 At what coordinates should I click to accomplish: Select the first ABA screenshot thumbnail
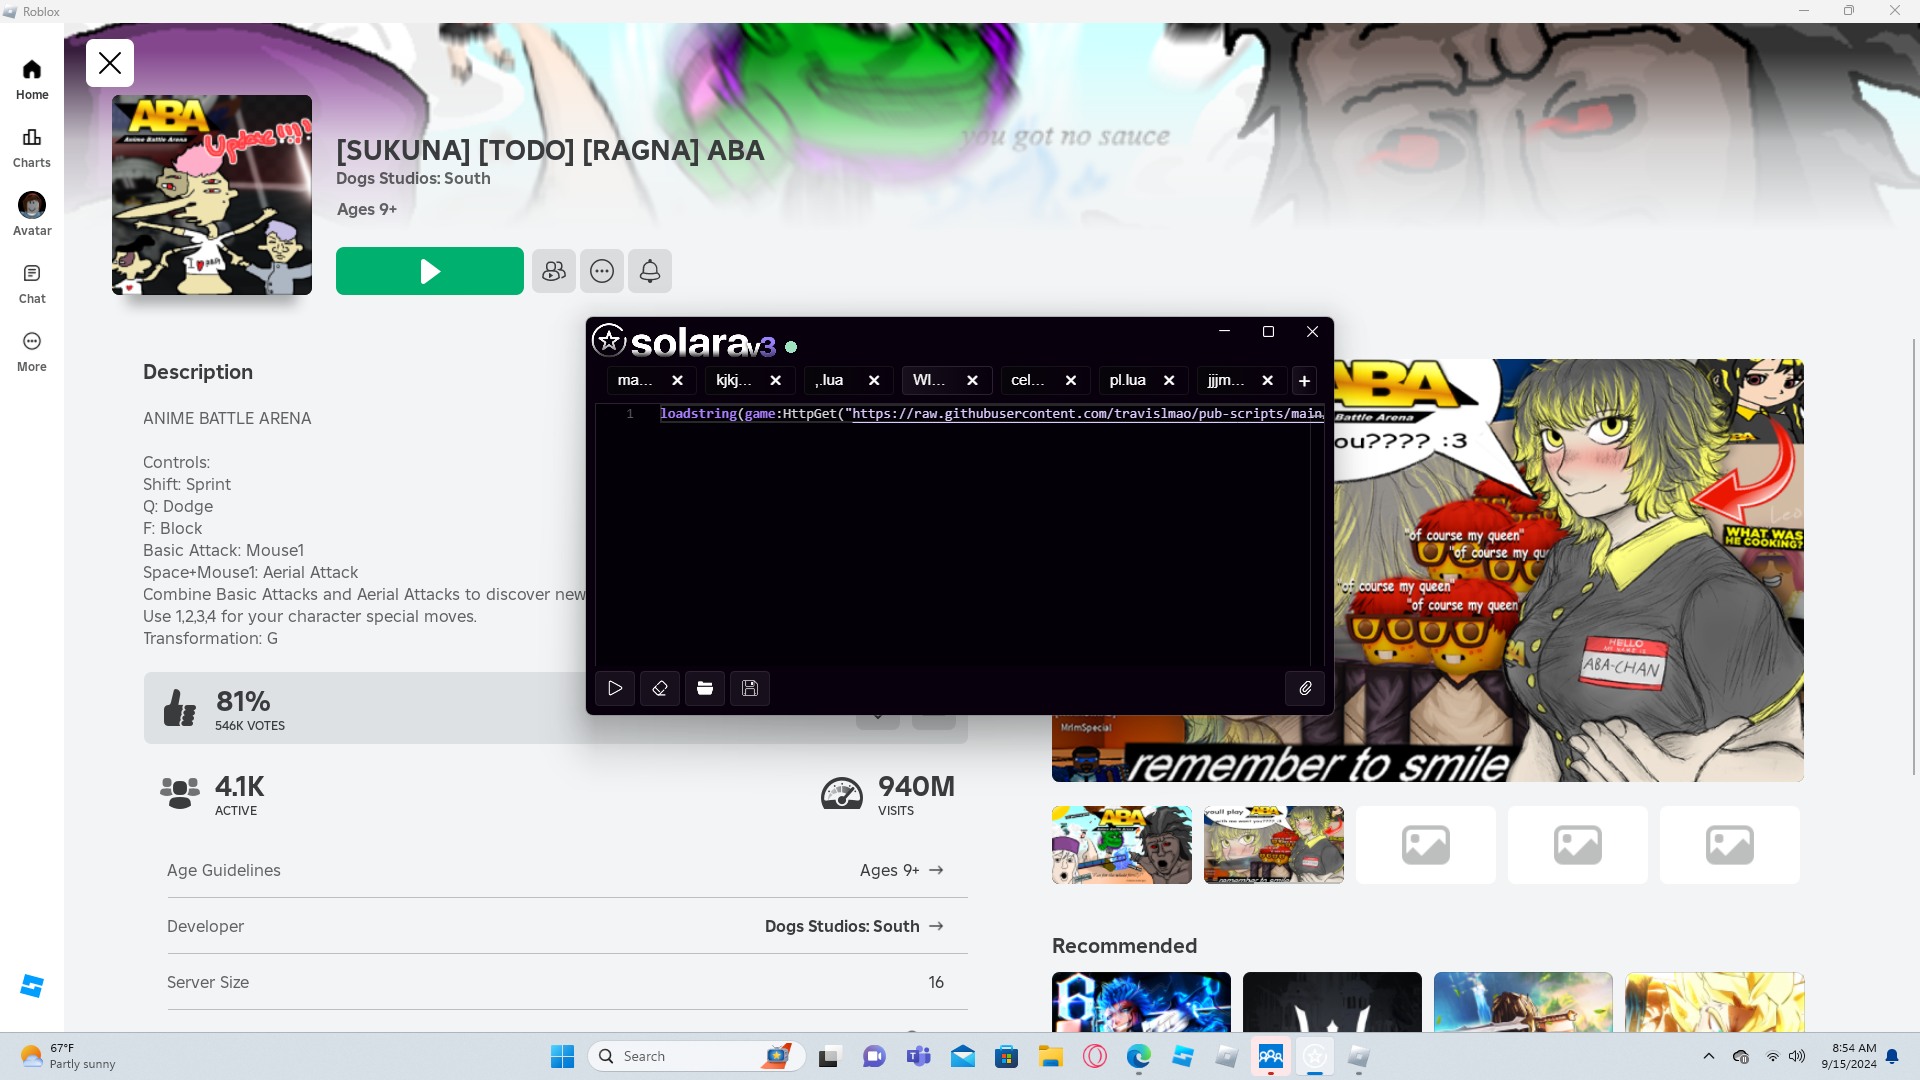[x=1122, y=845]
